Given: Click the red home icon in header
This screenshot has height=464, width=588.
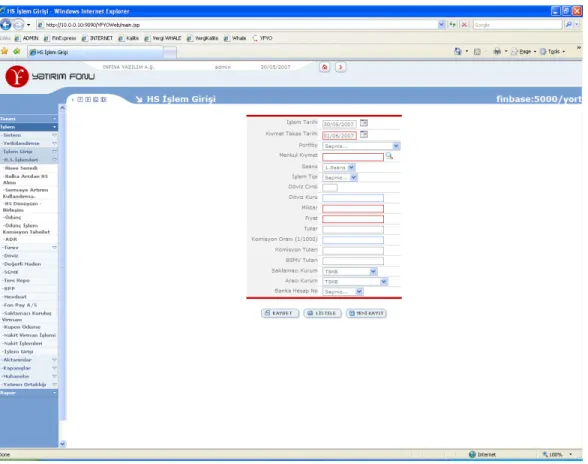Looking at the screenshot, I should click(x=325, y=67).
